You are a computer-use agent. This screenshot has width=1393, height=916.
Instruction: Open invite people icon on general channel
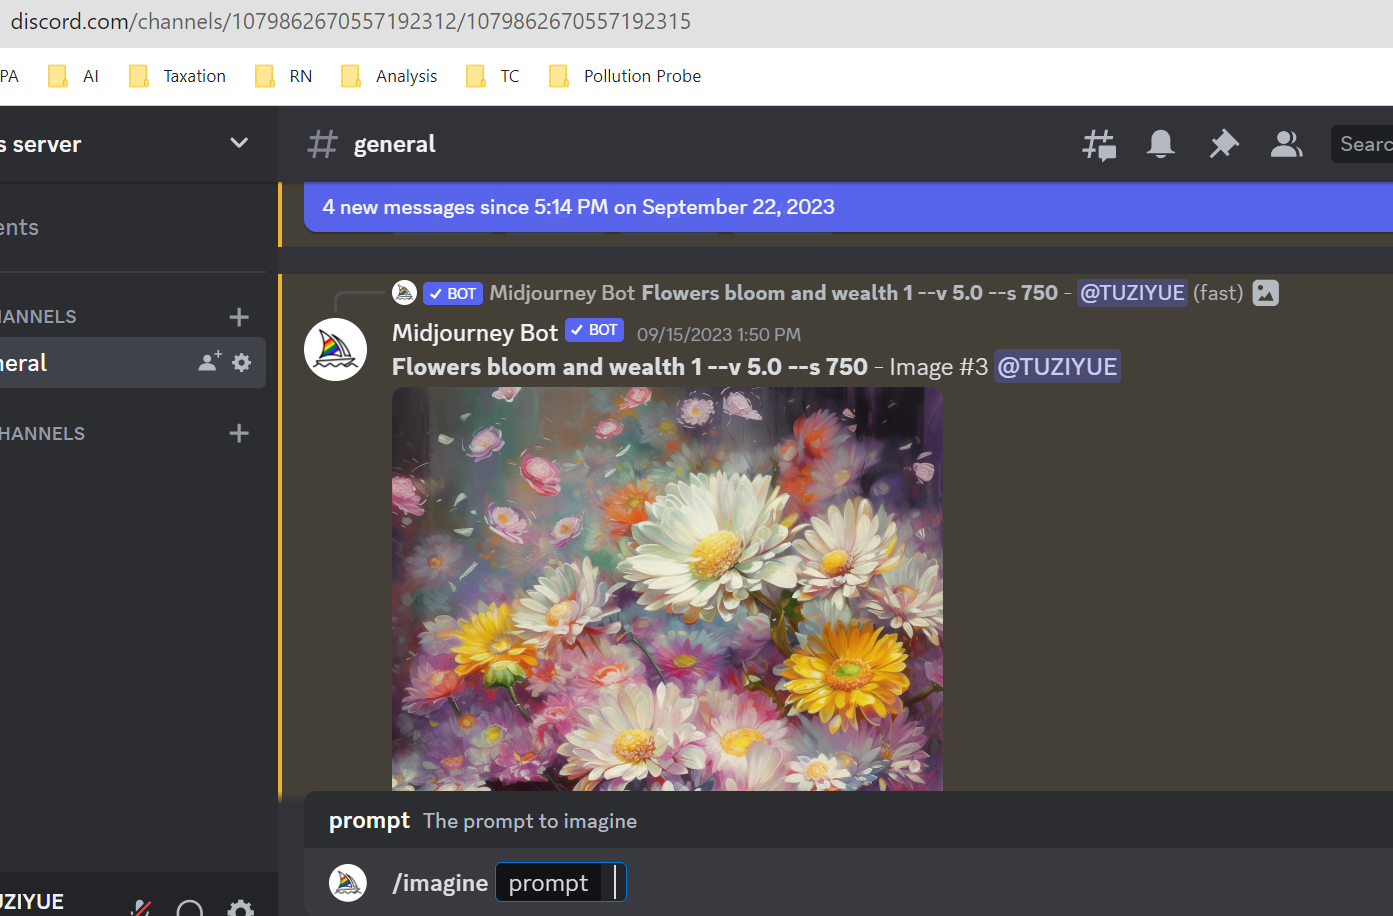click(210, 362)
